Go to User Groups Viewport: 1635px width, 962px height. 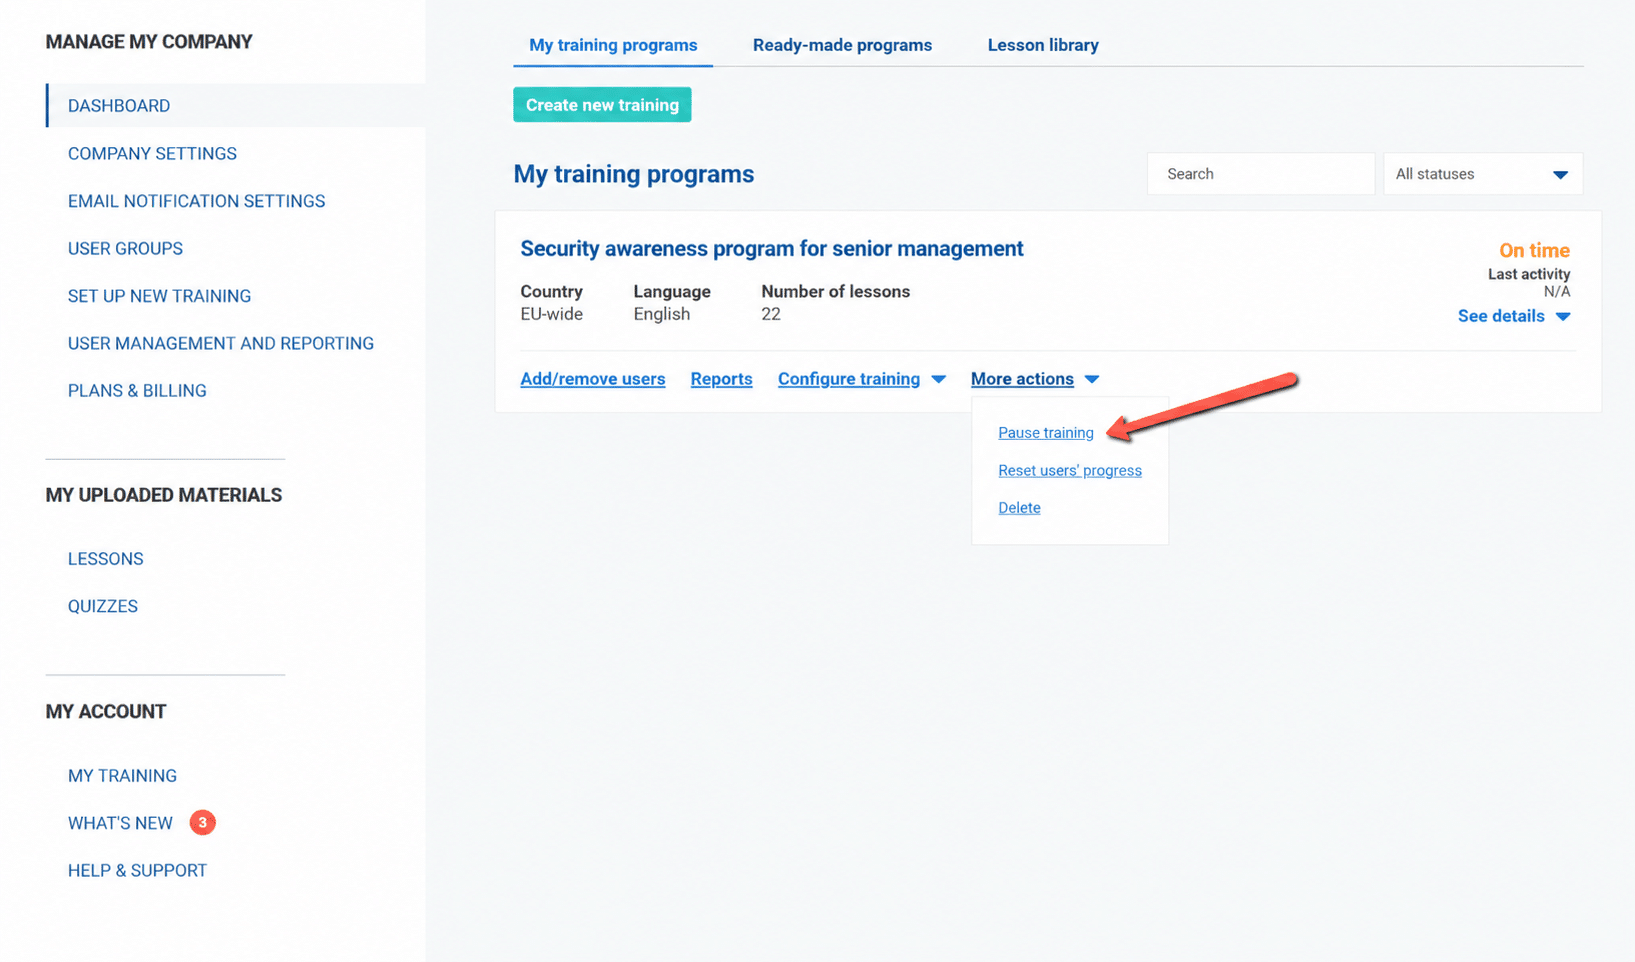[x=125, y=248]
